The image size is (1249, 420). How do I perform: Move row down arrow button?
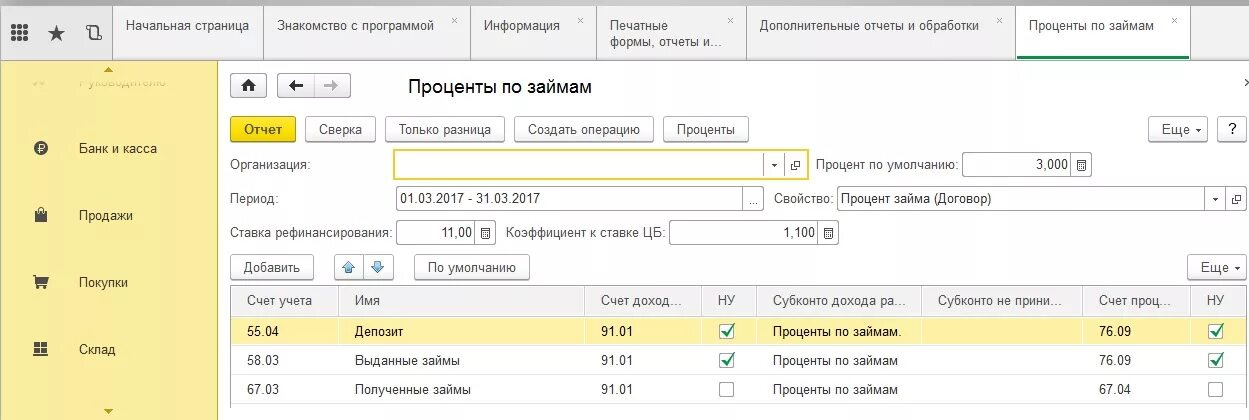click(378, 267)
